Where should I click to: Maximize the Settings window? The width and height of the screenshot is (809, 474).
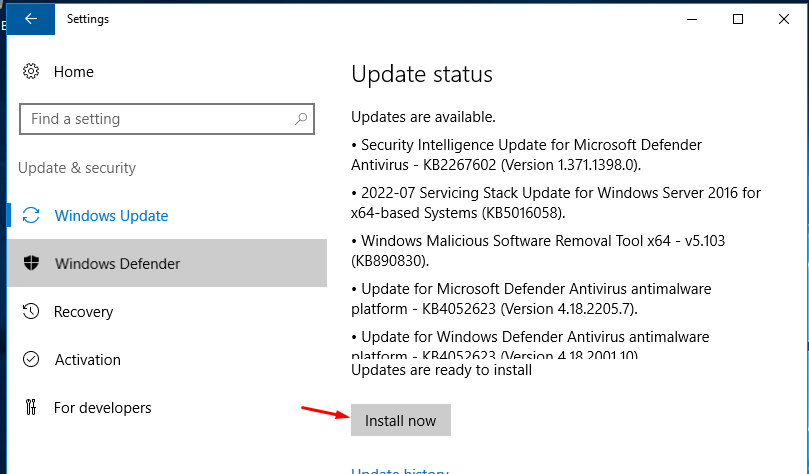(738, 18)
